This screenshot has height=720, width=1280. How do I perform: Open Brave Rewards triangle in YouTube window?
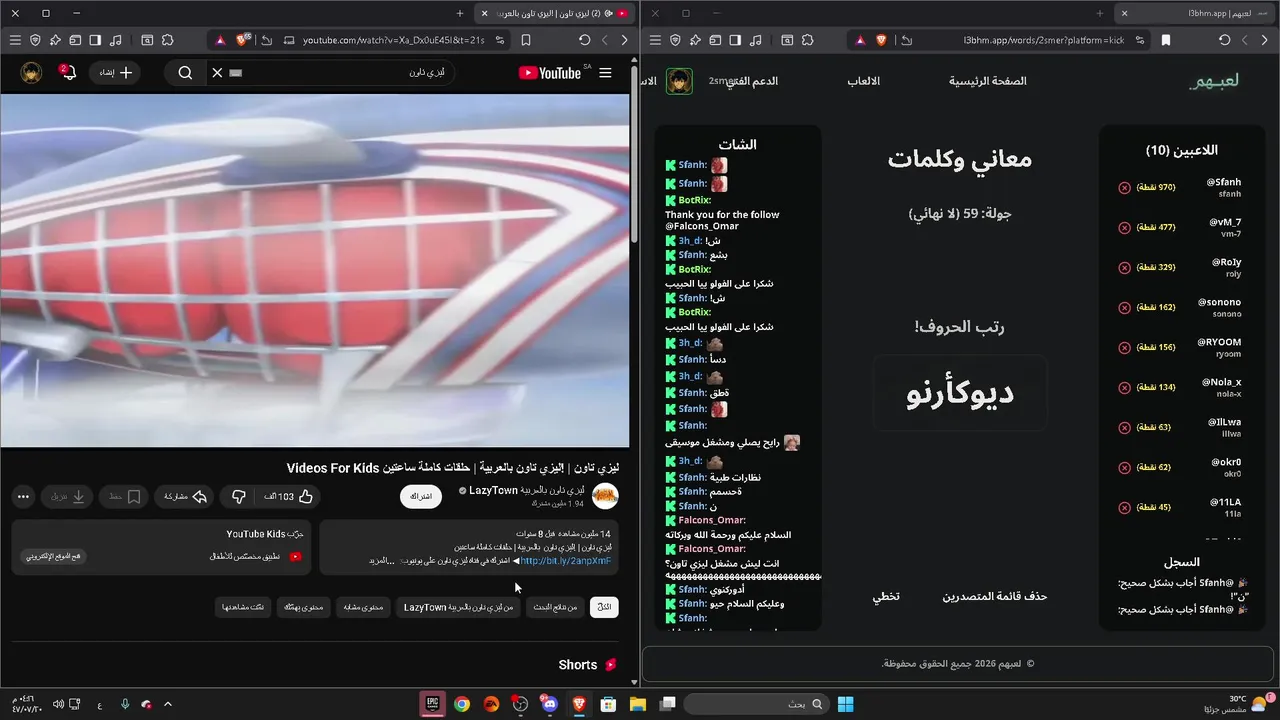219,40
